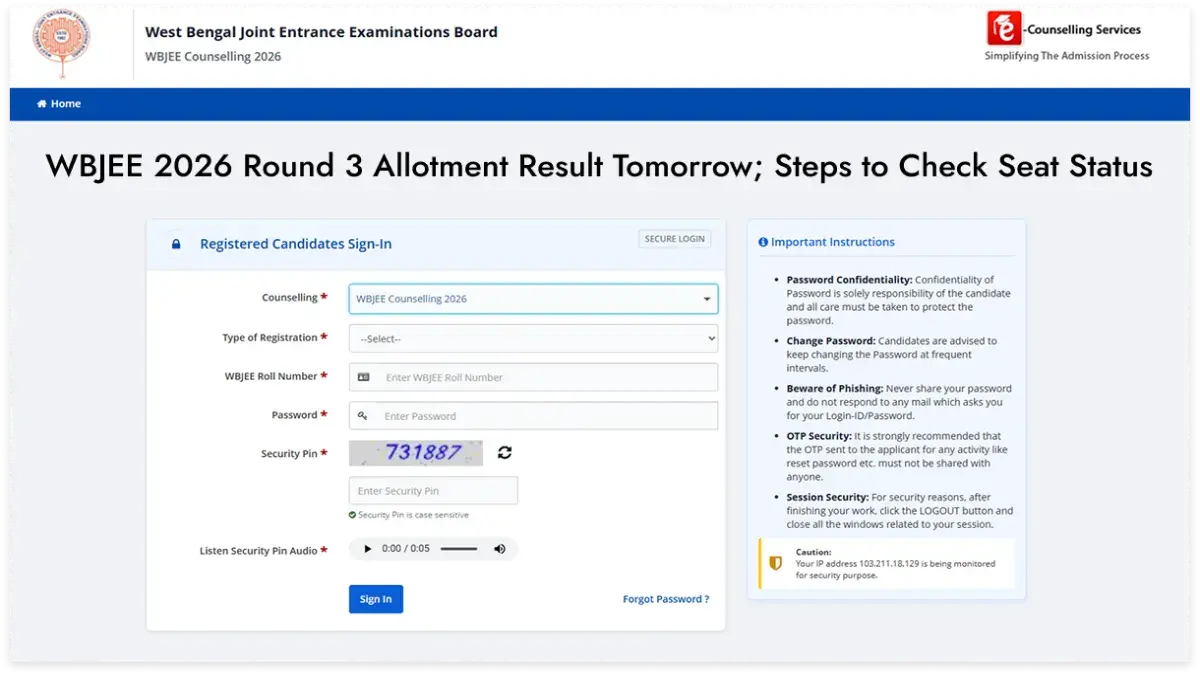Click the West Bengal Joint Entrance Examinations Board title
The width and height of the screenshot is (1200, 675).
(x=321, y=32)
